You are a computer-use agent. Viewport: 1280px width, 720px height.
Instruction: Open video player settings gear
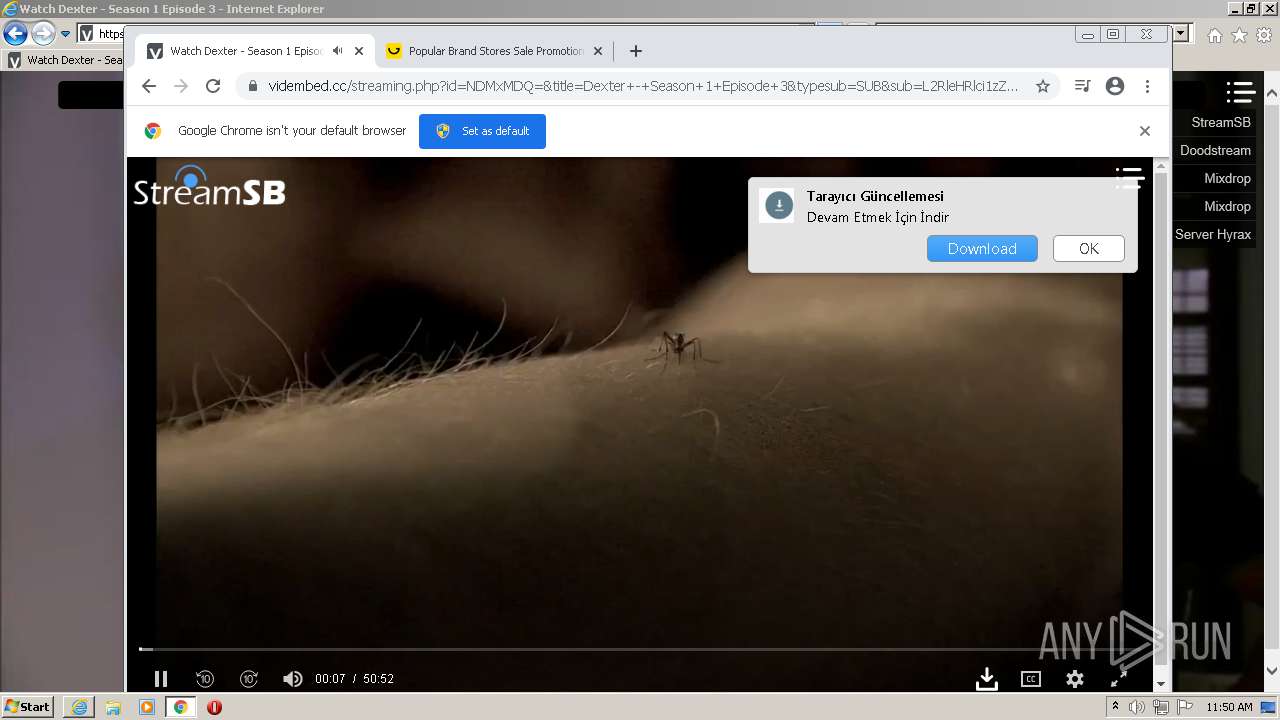[x=1075, y=679]
